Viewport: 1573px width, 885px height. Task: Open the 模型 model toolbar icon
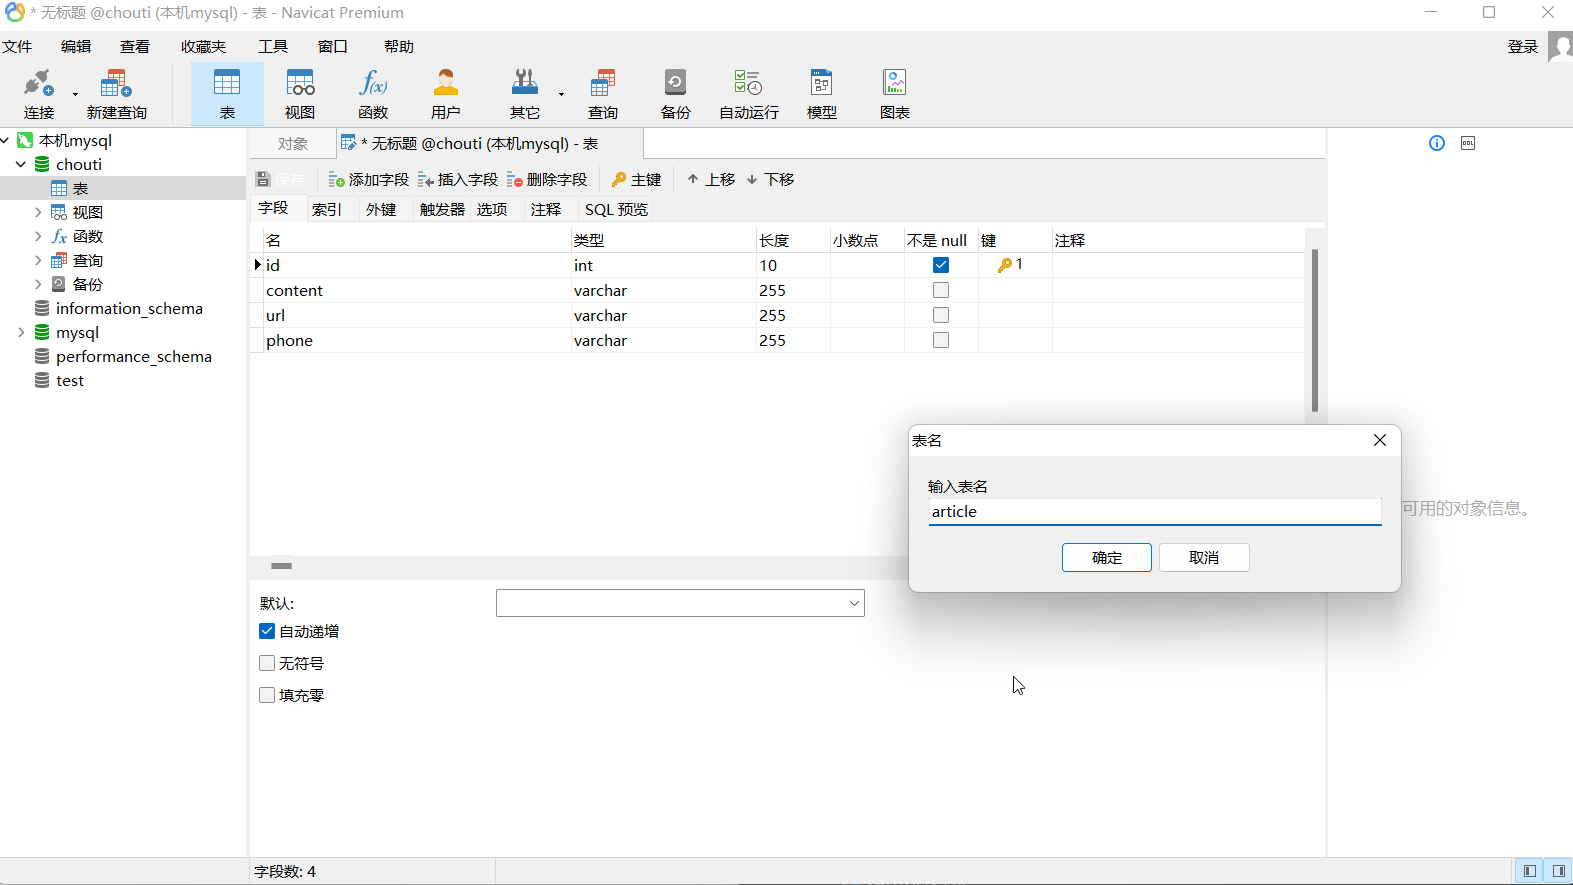coord(821,94)
